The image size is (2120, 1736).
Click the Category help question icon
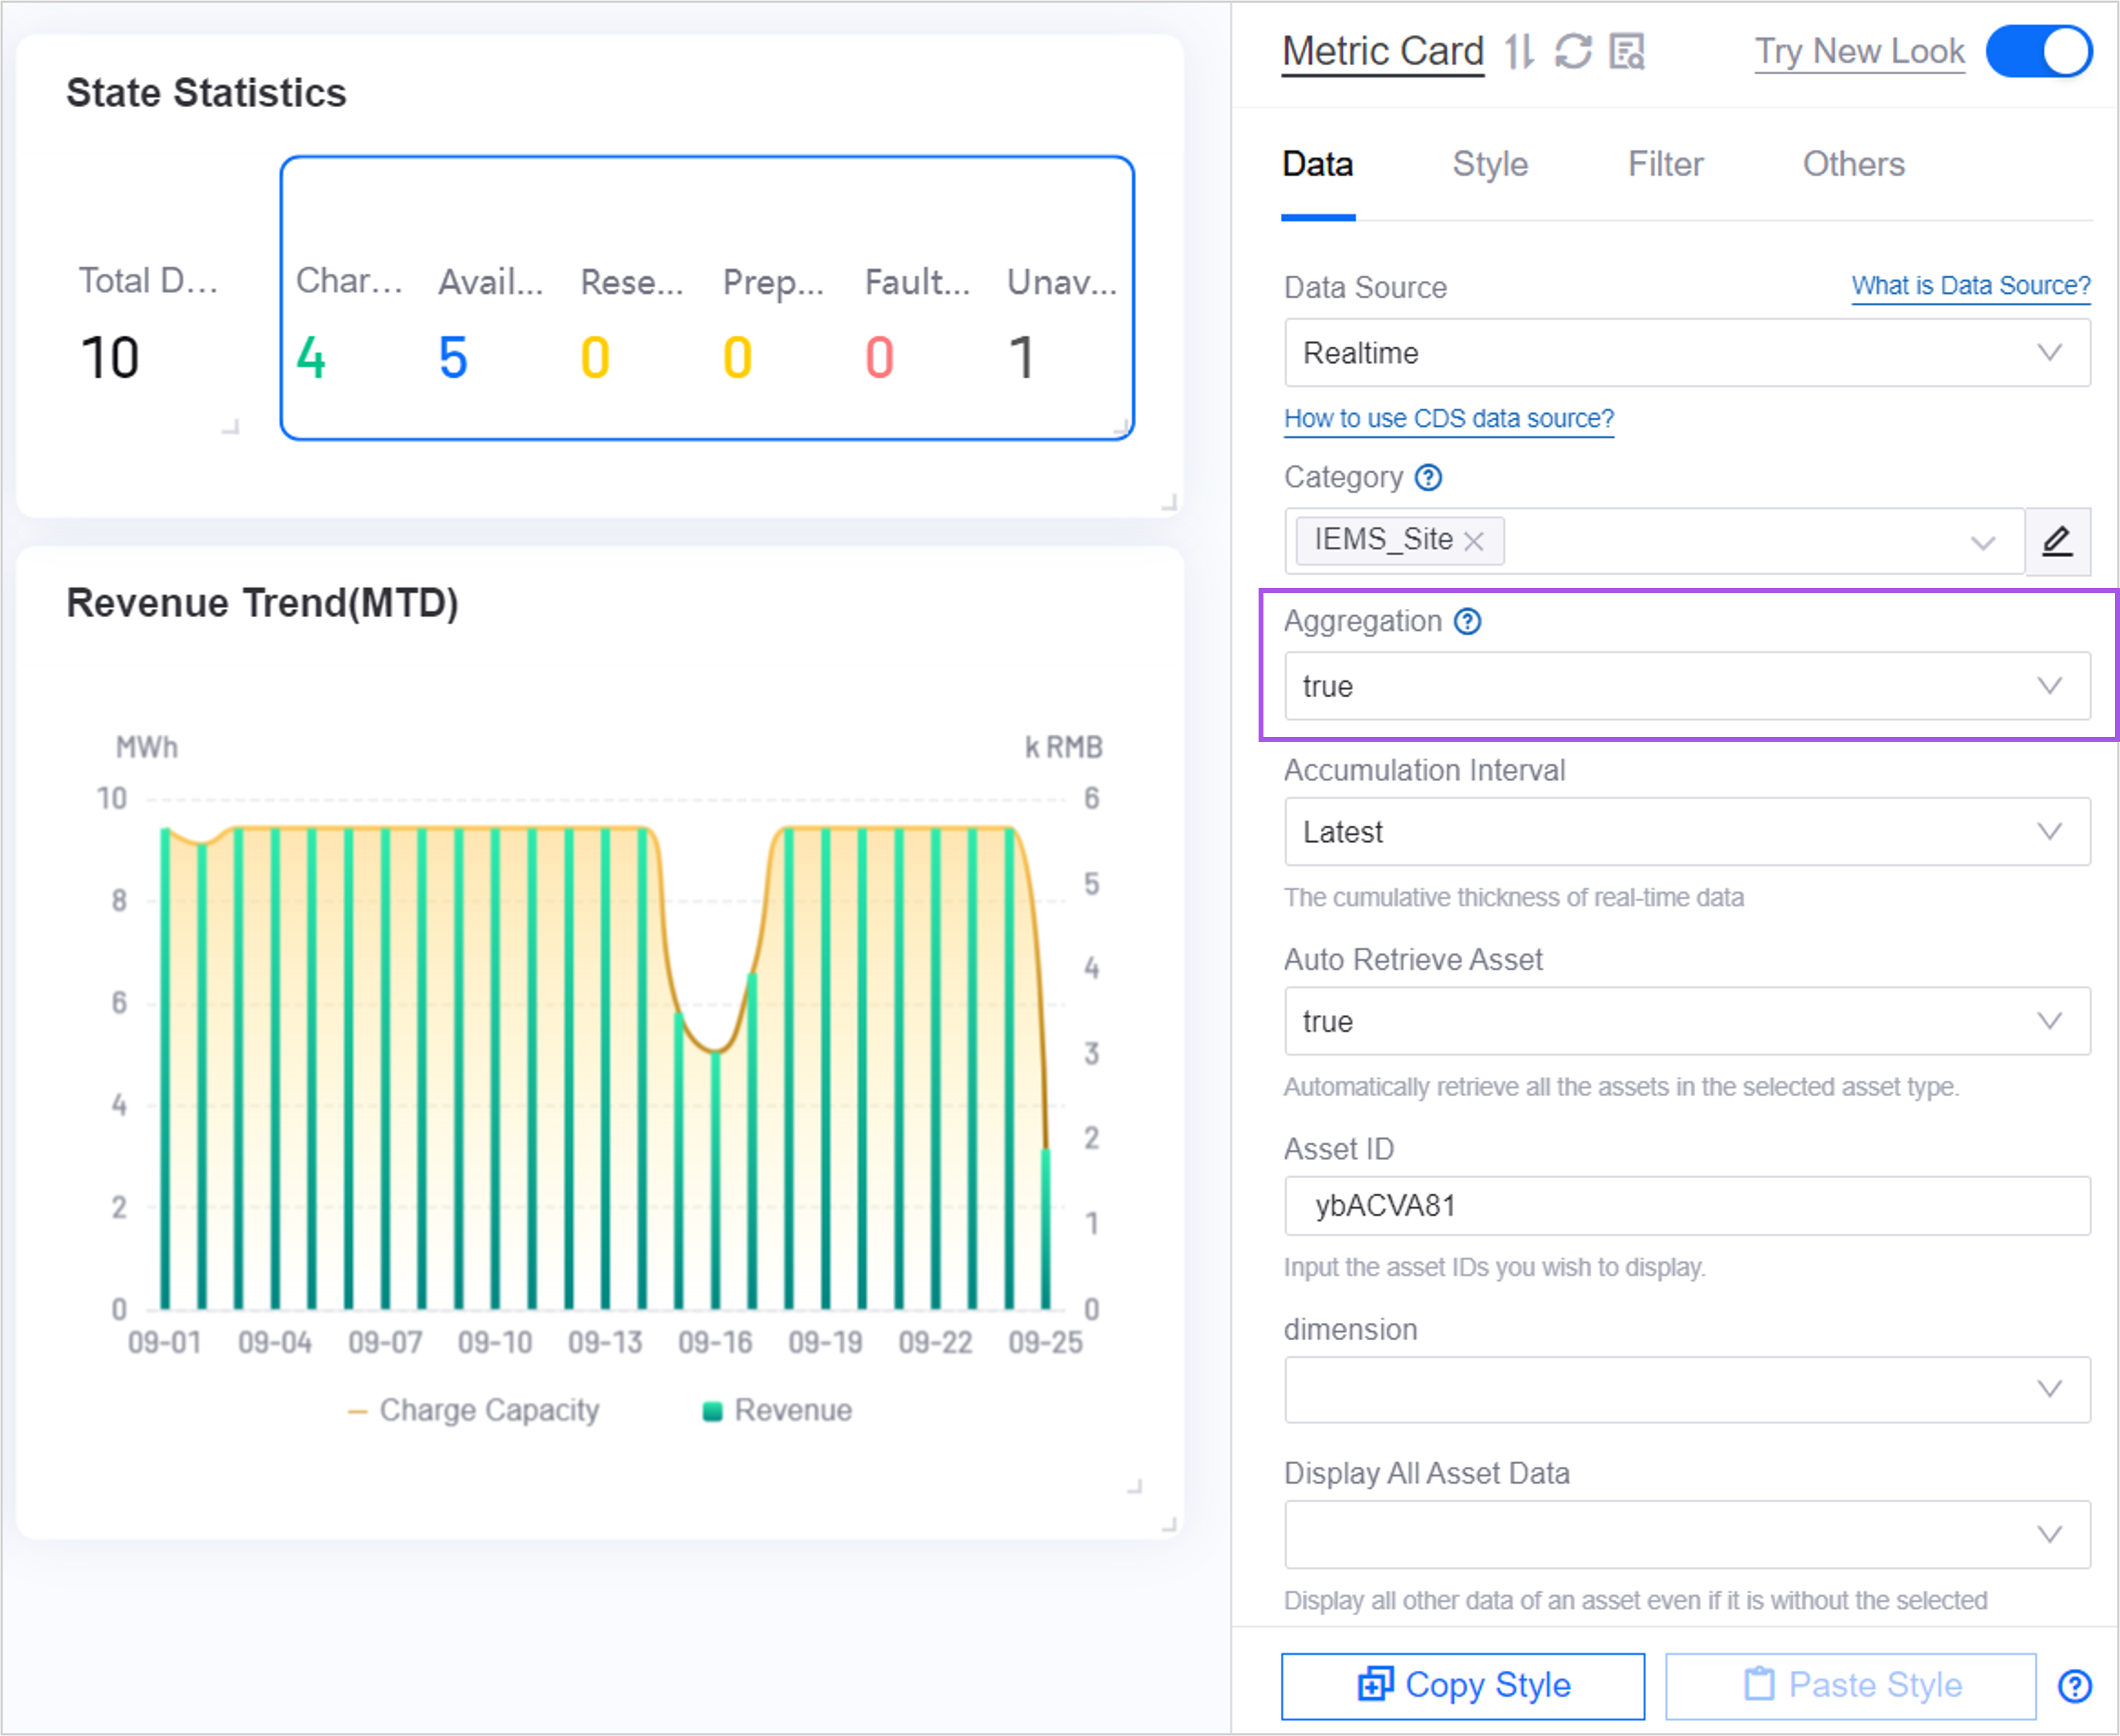1428,478
